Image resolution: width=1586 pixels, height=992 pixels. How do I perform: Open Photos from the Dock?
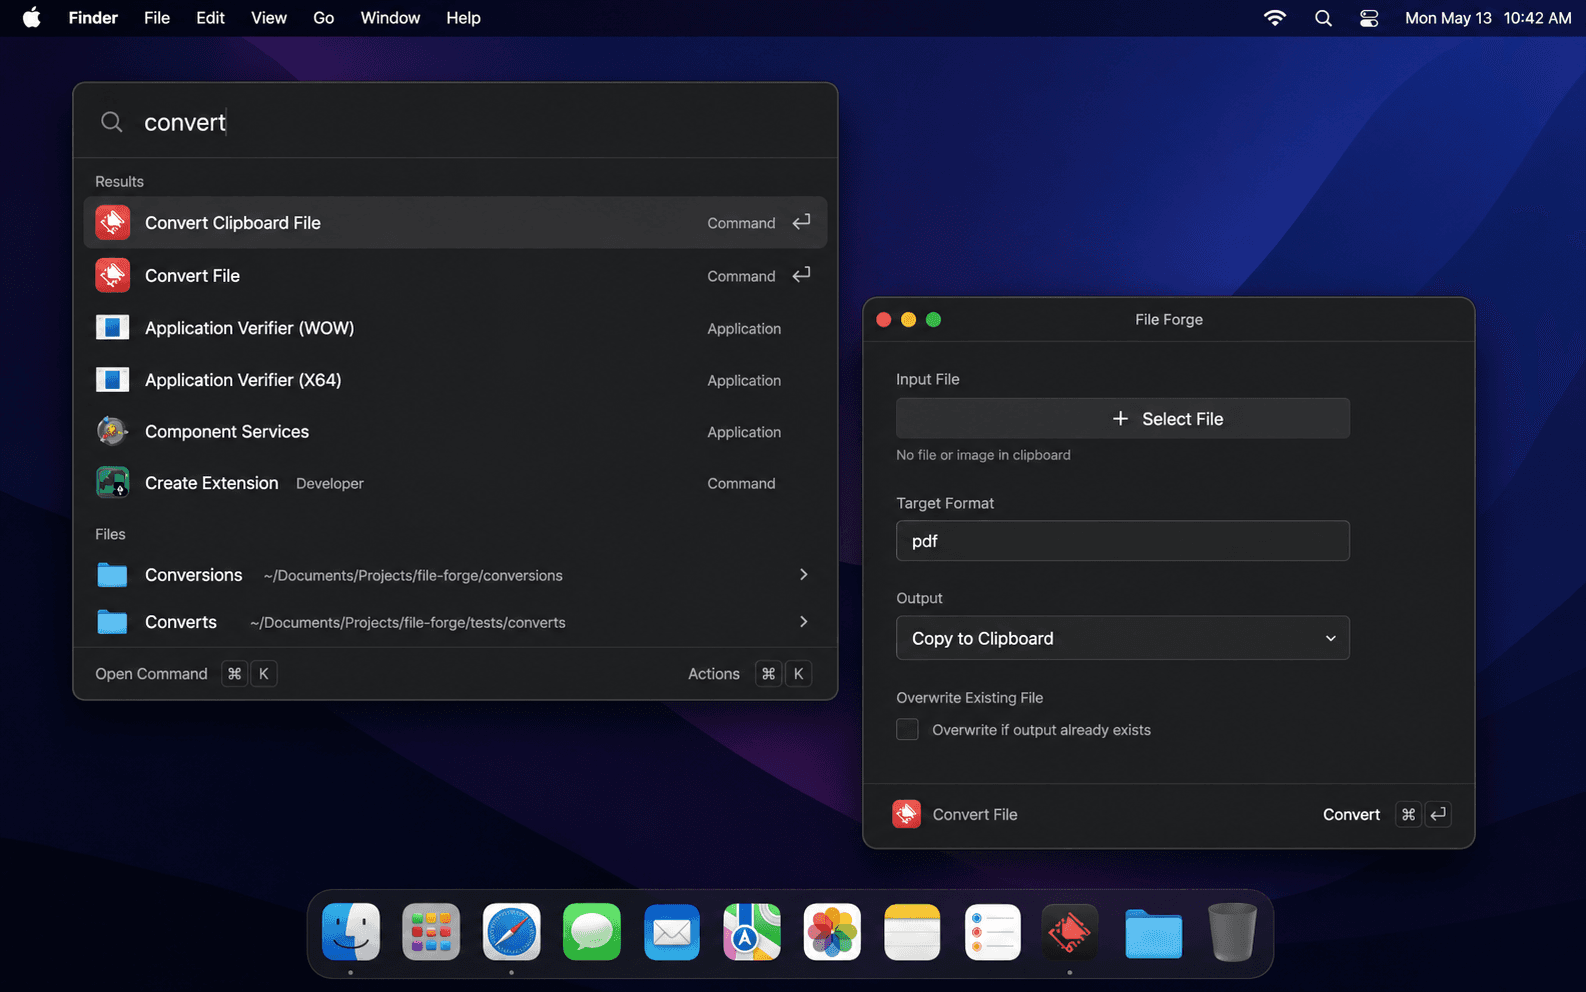click(832, 932)
